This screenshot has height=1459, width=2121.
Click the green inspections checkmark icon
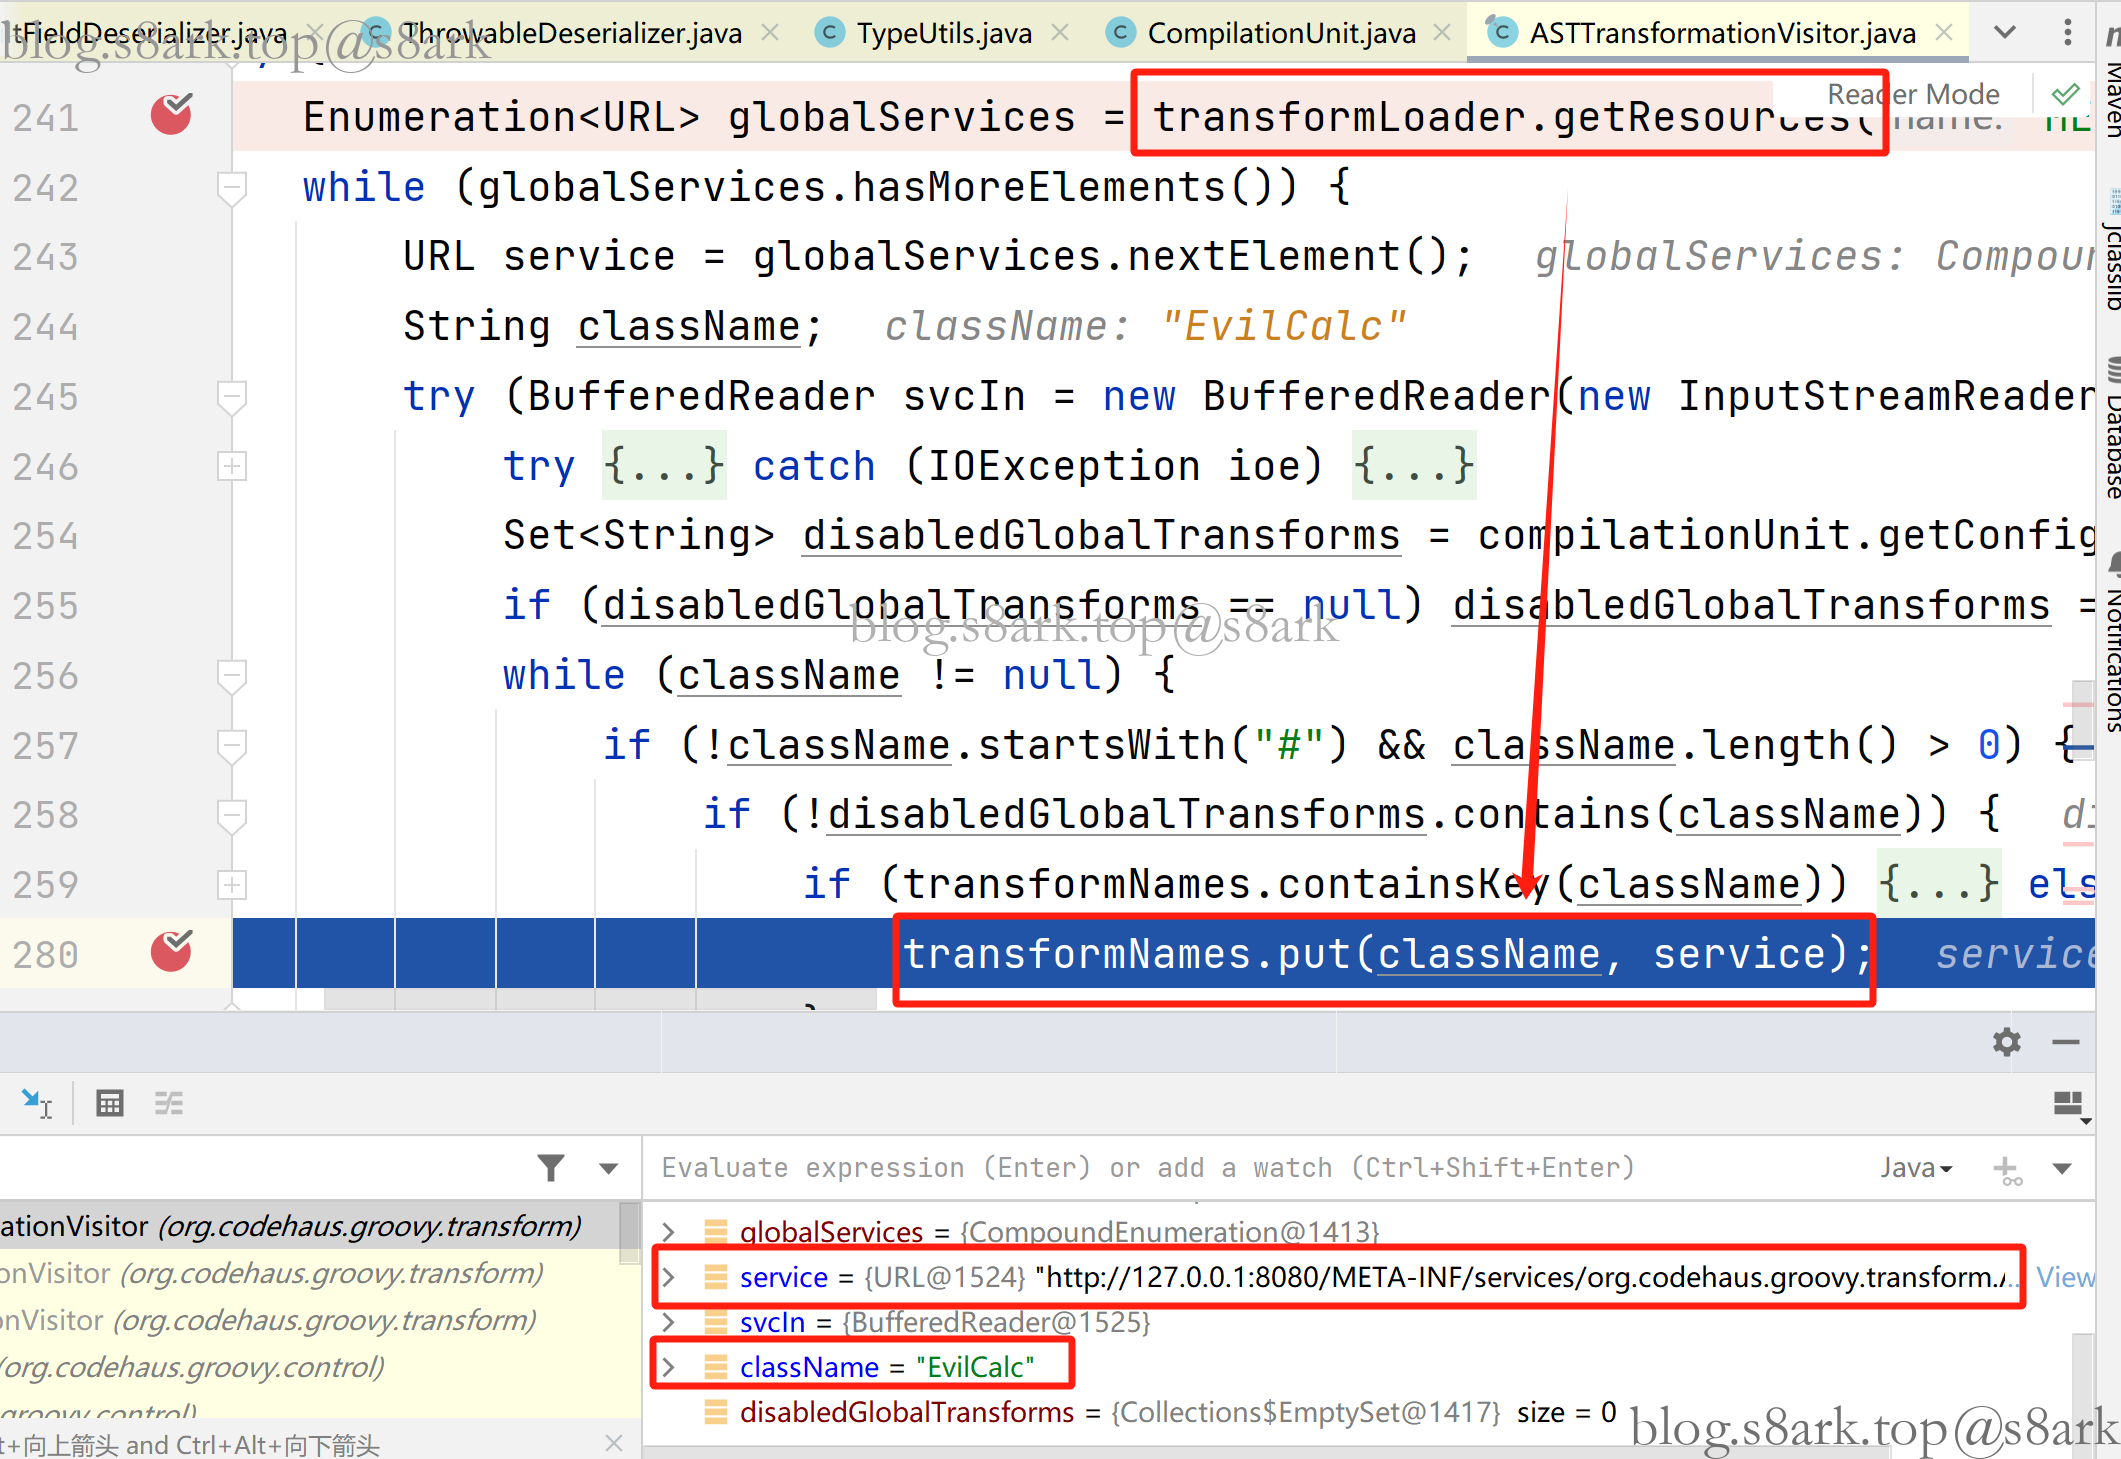2065,94
